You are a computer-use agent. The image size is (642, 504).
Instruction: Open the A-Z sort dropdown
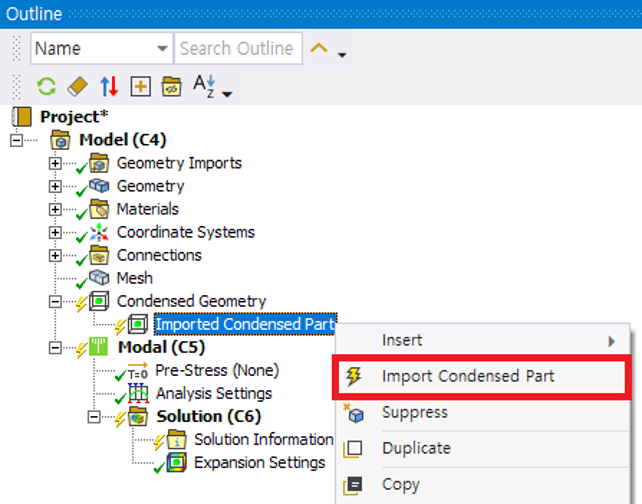[212, 88]
